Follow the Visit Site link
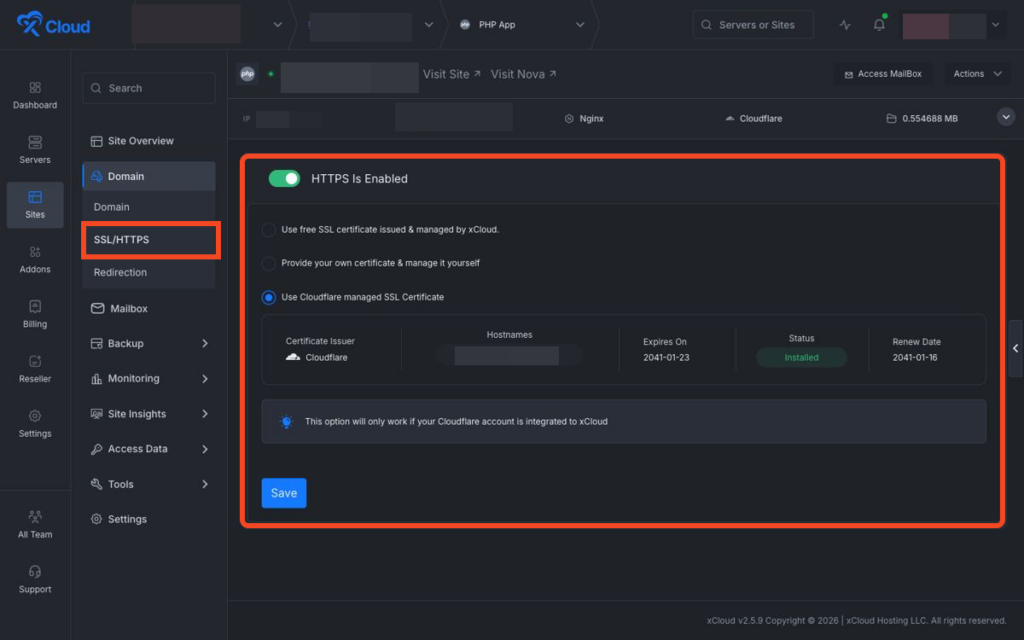1024x640 pixels. [x=452, y=74]
